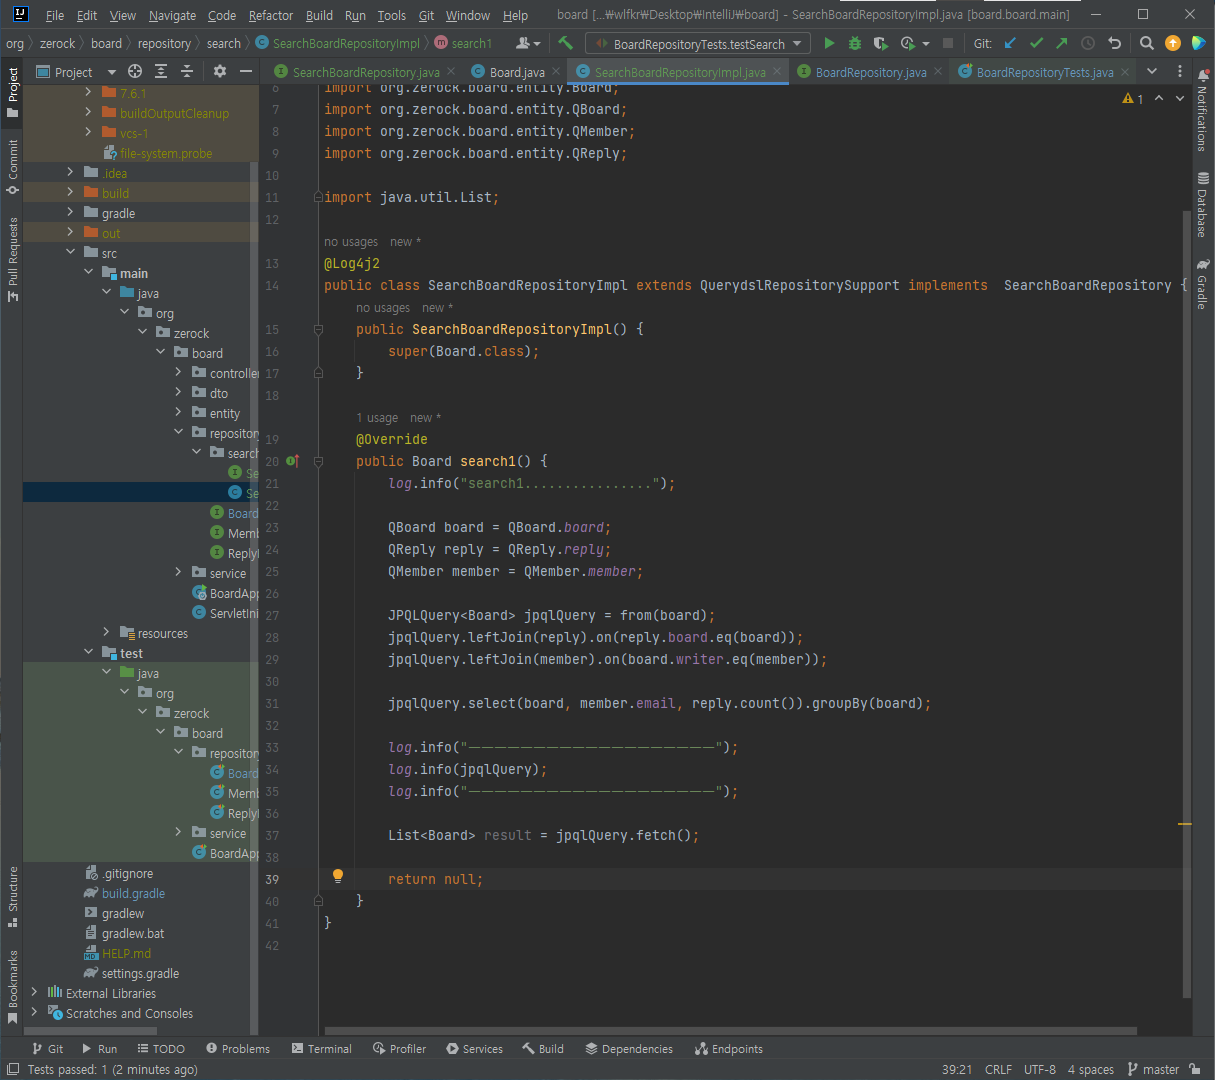1215x1080 pixels.
Task: Click the Git Update Project blue arrow
Action: pos(1010,43)
